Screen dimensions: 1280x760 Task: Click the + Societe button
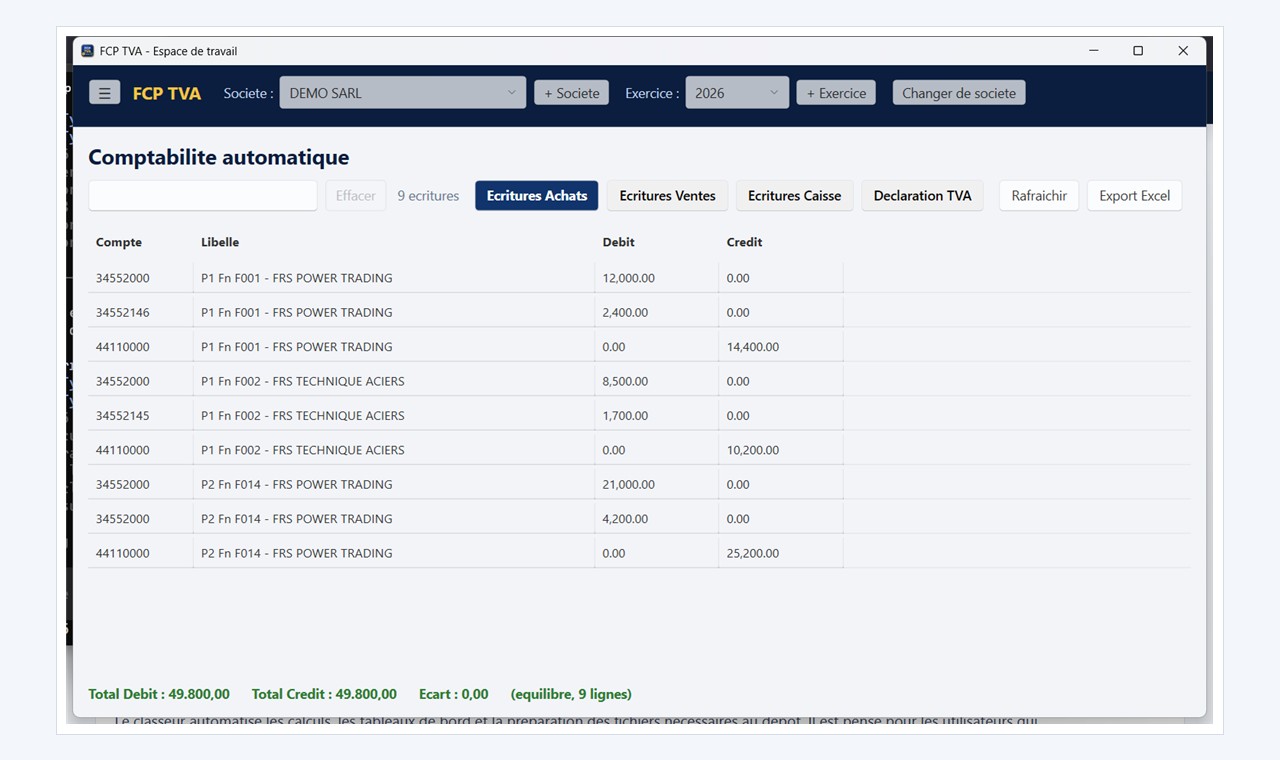point(571,93)
